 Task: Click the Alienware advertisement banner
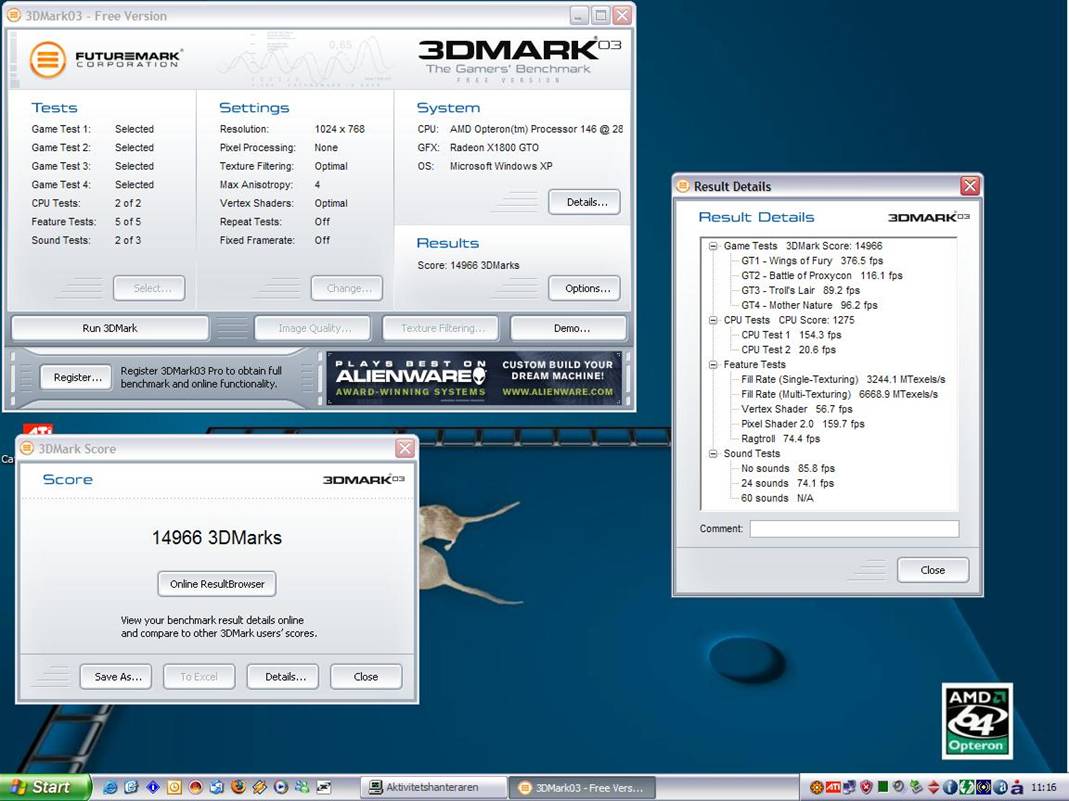point(474,378)
